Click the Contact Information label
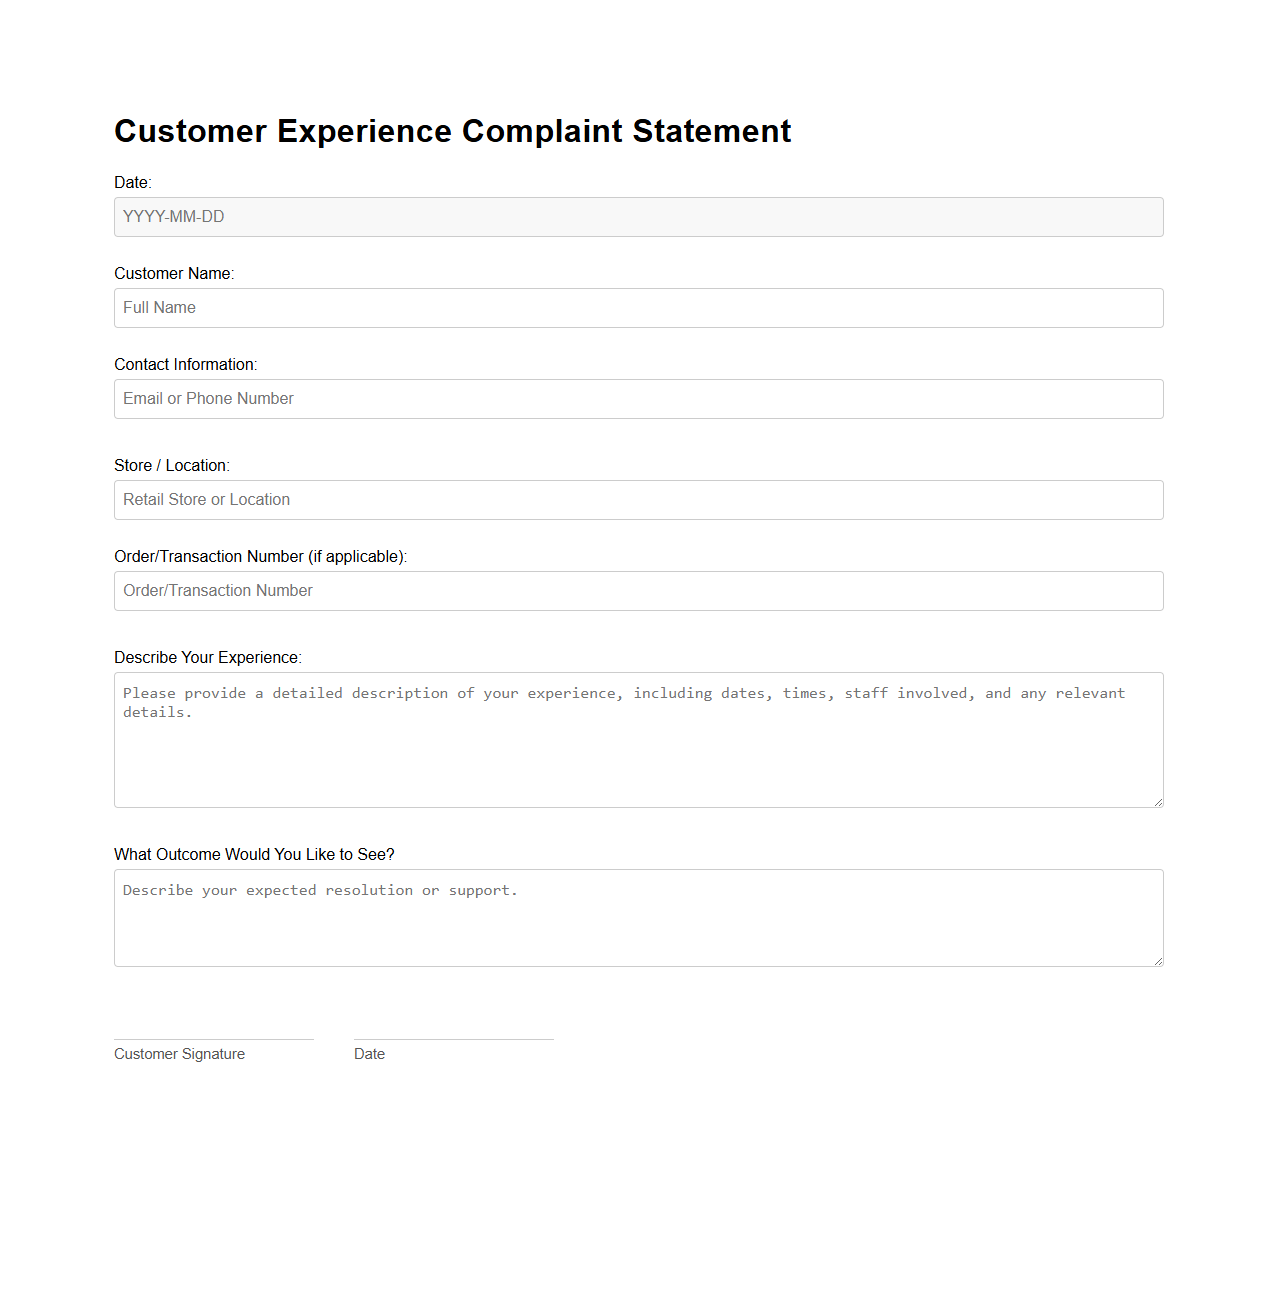The image size is (1278, 1300). click(186, 364)
